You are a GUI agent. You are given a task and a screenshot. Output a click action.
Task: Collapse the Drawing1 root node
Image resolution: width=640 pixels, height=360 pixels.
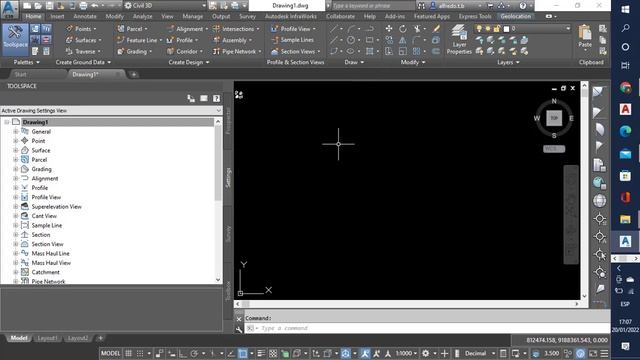[x=7, y=122]
